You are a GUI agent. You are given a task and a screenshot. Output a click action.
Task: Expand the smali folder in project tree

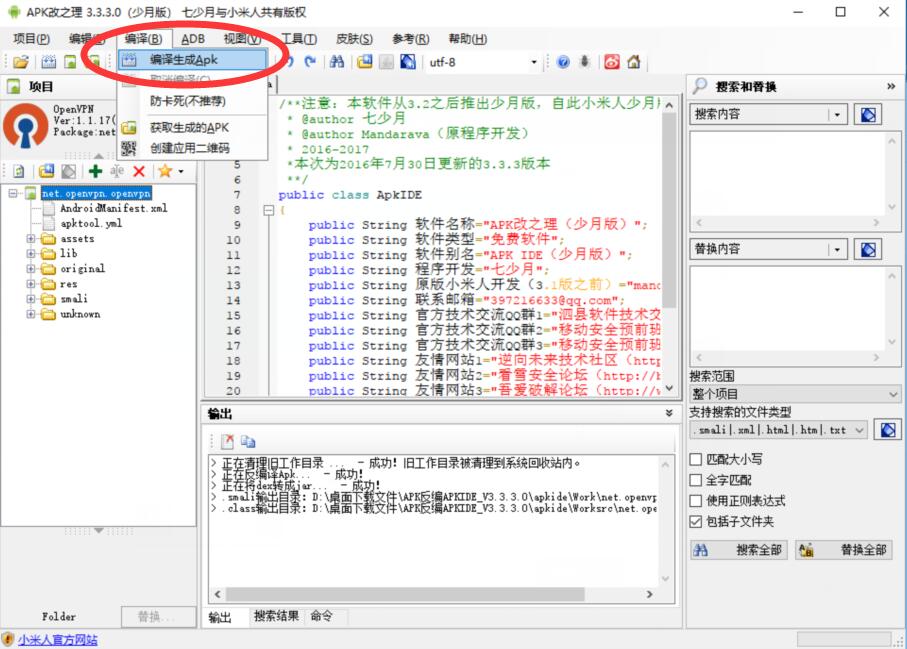(x=31, y=299)
